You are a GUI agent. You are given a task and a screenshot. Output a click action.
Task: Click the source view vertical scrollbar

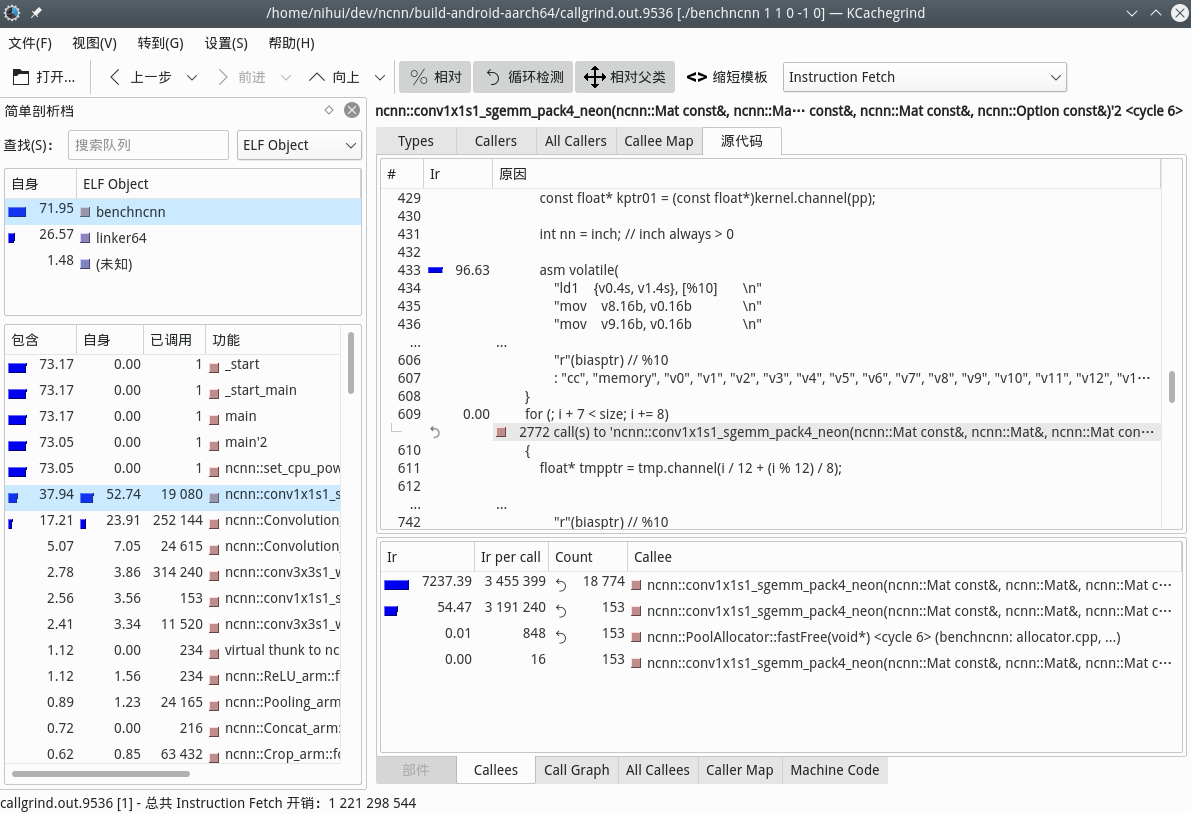tap(1172, 387)
